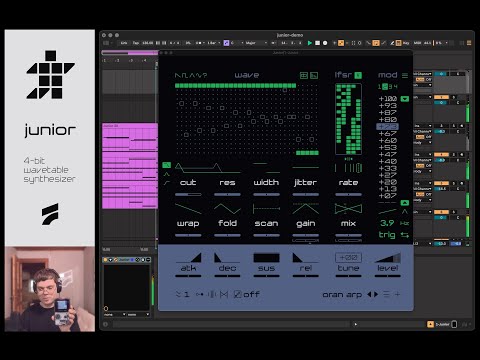480x360 pixels.
Task: Select the +40 mod value
Action: [388, 161]
